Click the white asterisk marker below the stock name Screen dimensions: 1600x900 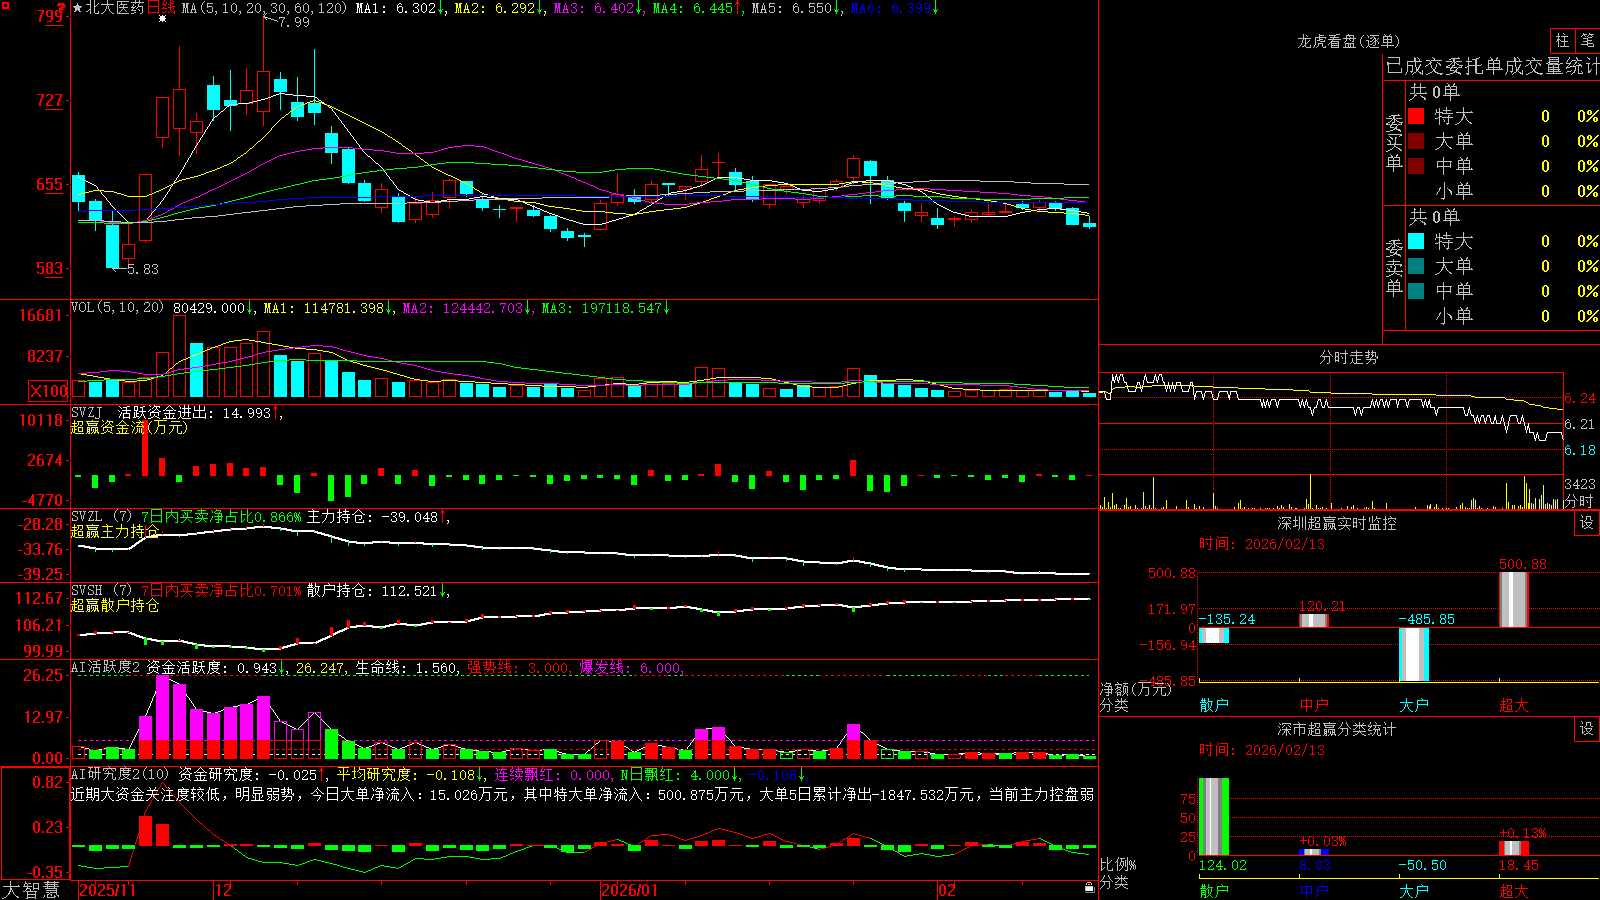(x=162, y=19)
